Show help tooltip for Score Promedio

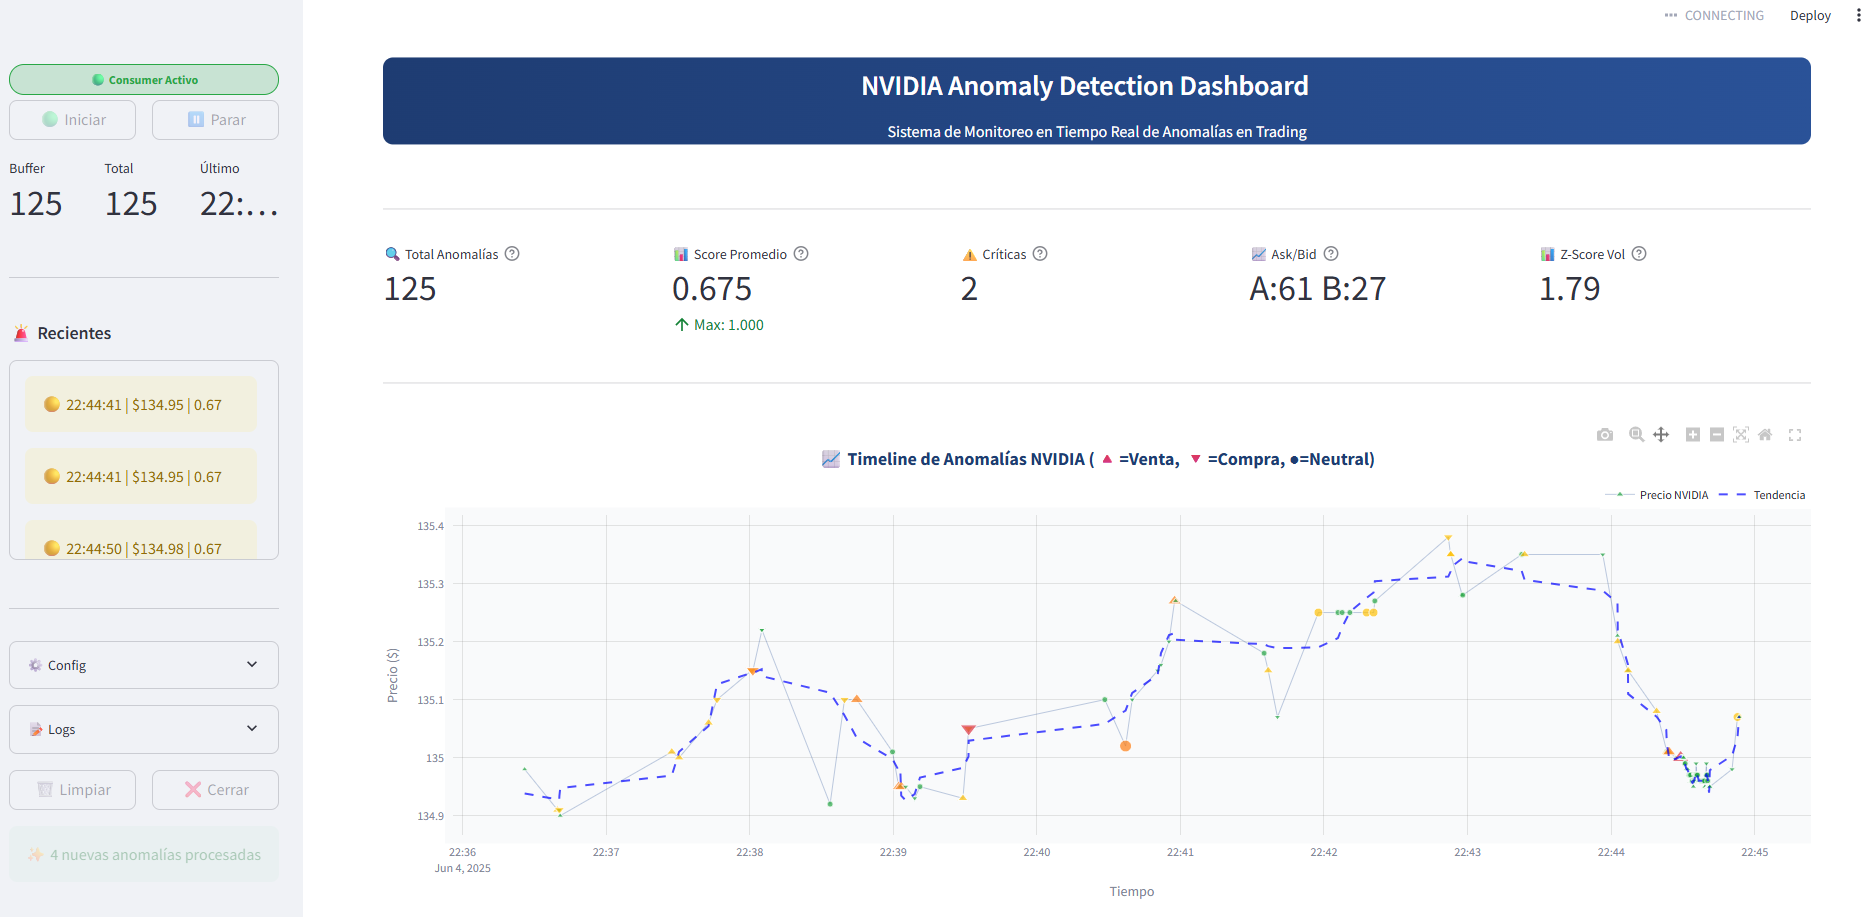coord(801,254)
